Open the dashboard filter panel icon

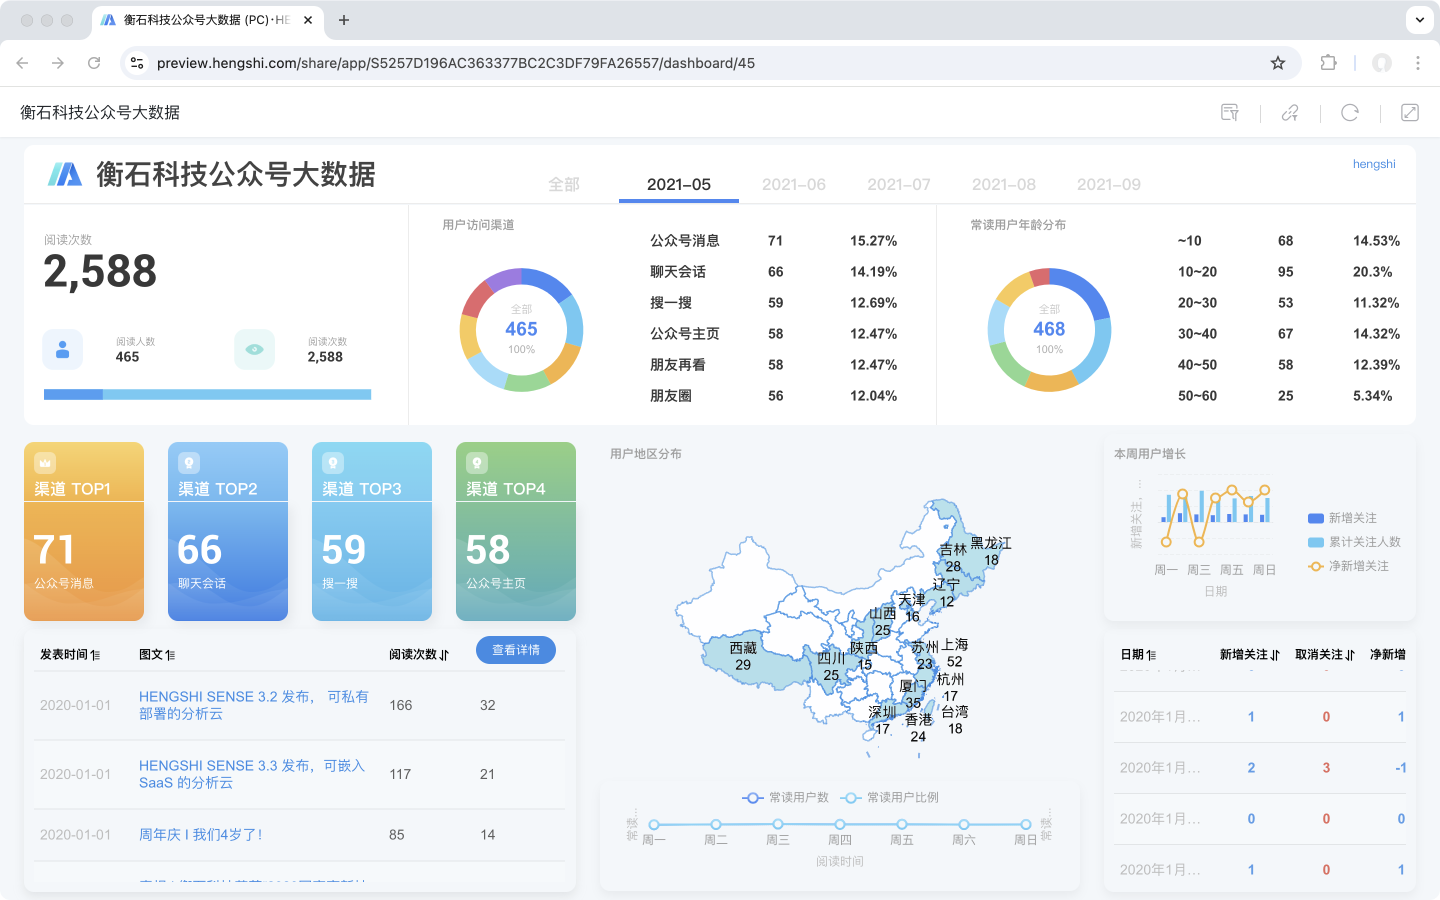point(1230,113)
